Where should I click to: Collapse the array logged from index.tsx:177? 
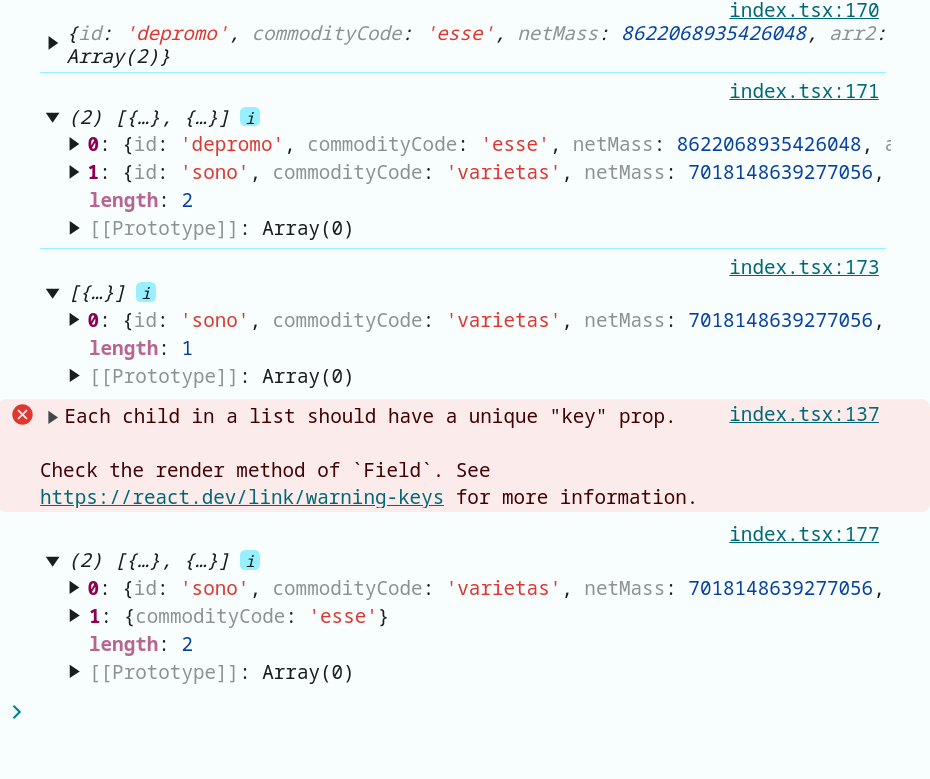pyautogui.click(x=53, y=561)
